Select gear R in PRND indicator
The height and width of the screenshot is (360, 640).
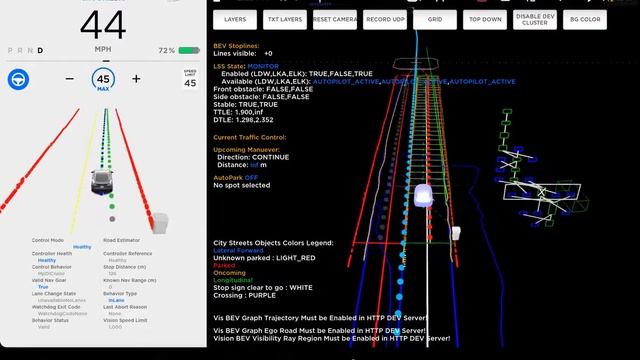20,51
